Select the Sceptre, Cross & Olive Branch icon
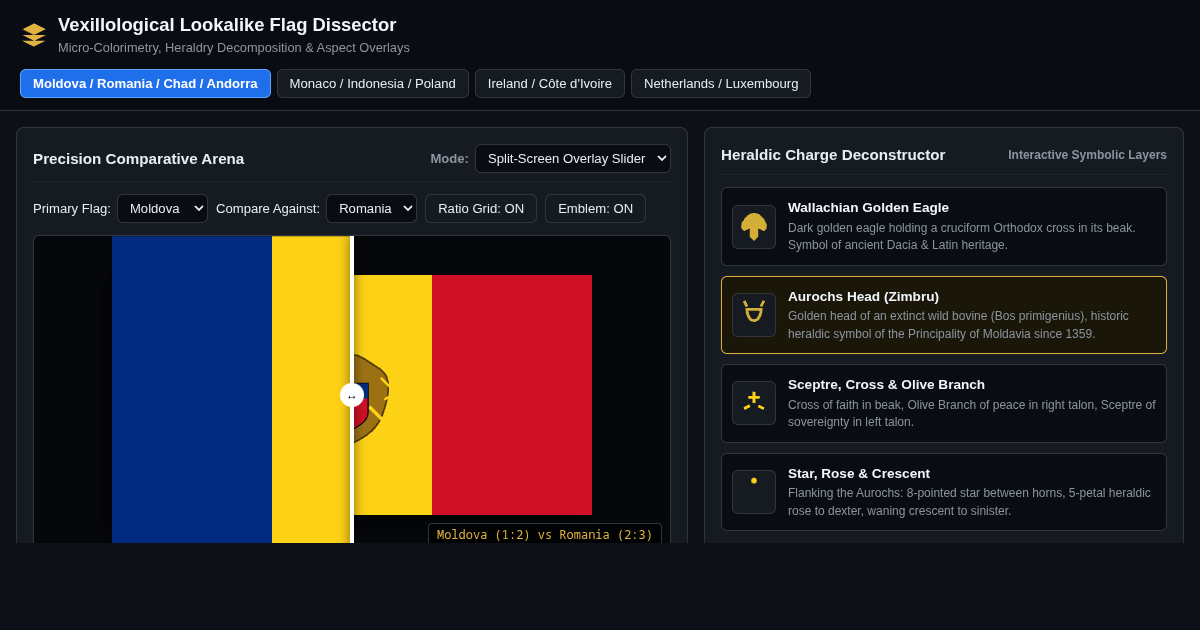The image size is (1200, 630). (x=754, y=403)
